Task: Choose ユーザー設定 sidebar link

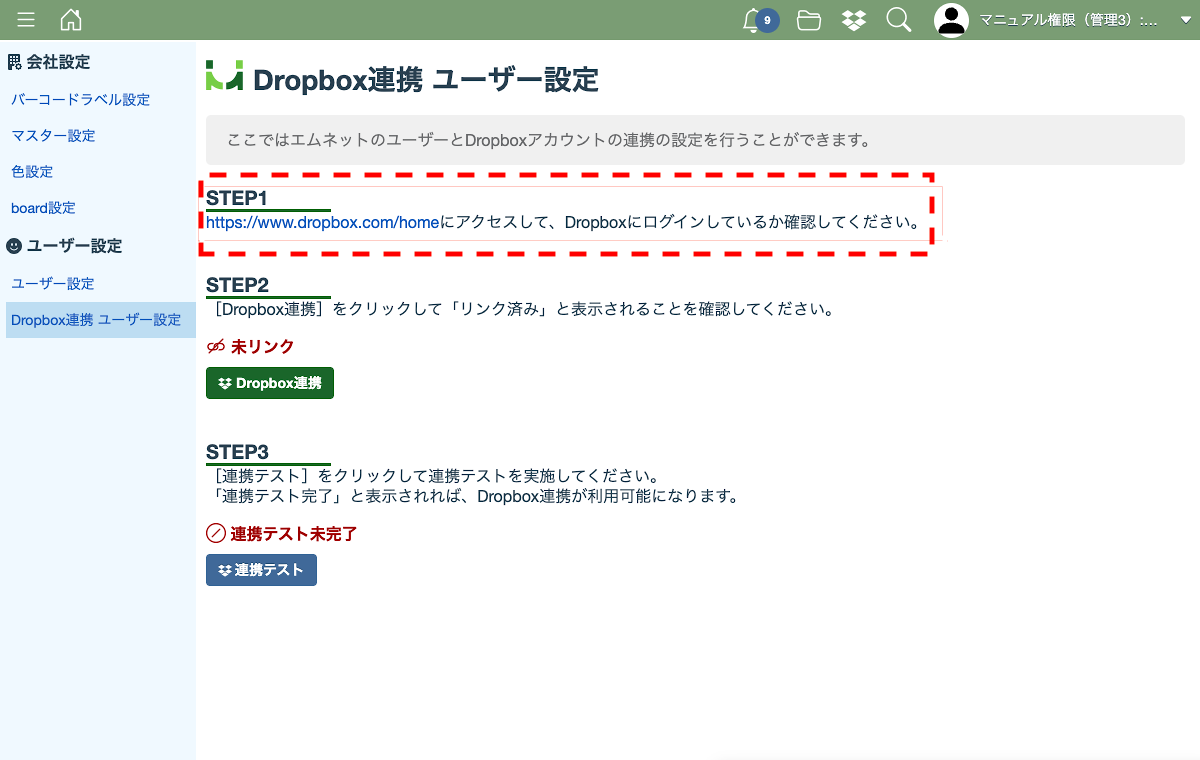Action: 52,284
